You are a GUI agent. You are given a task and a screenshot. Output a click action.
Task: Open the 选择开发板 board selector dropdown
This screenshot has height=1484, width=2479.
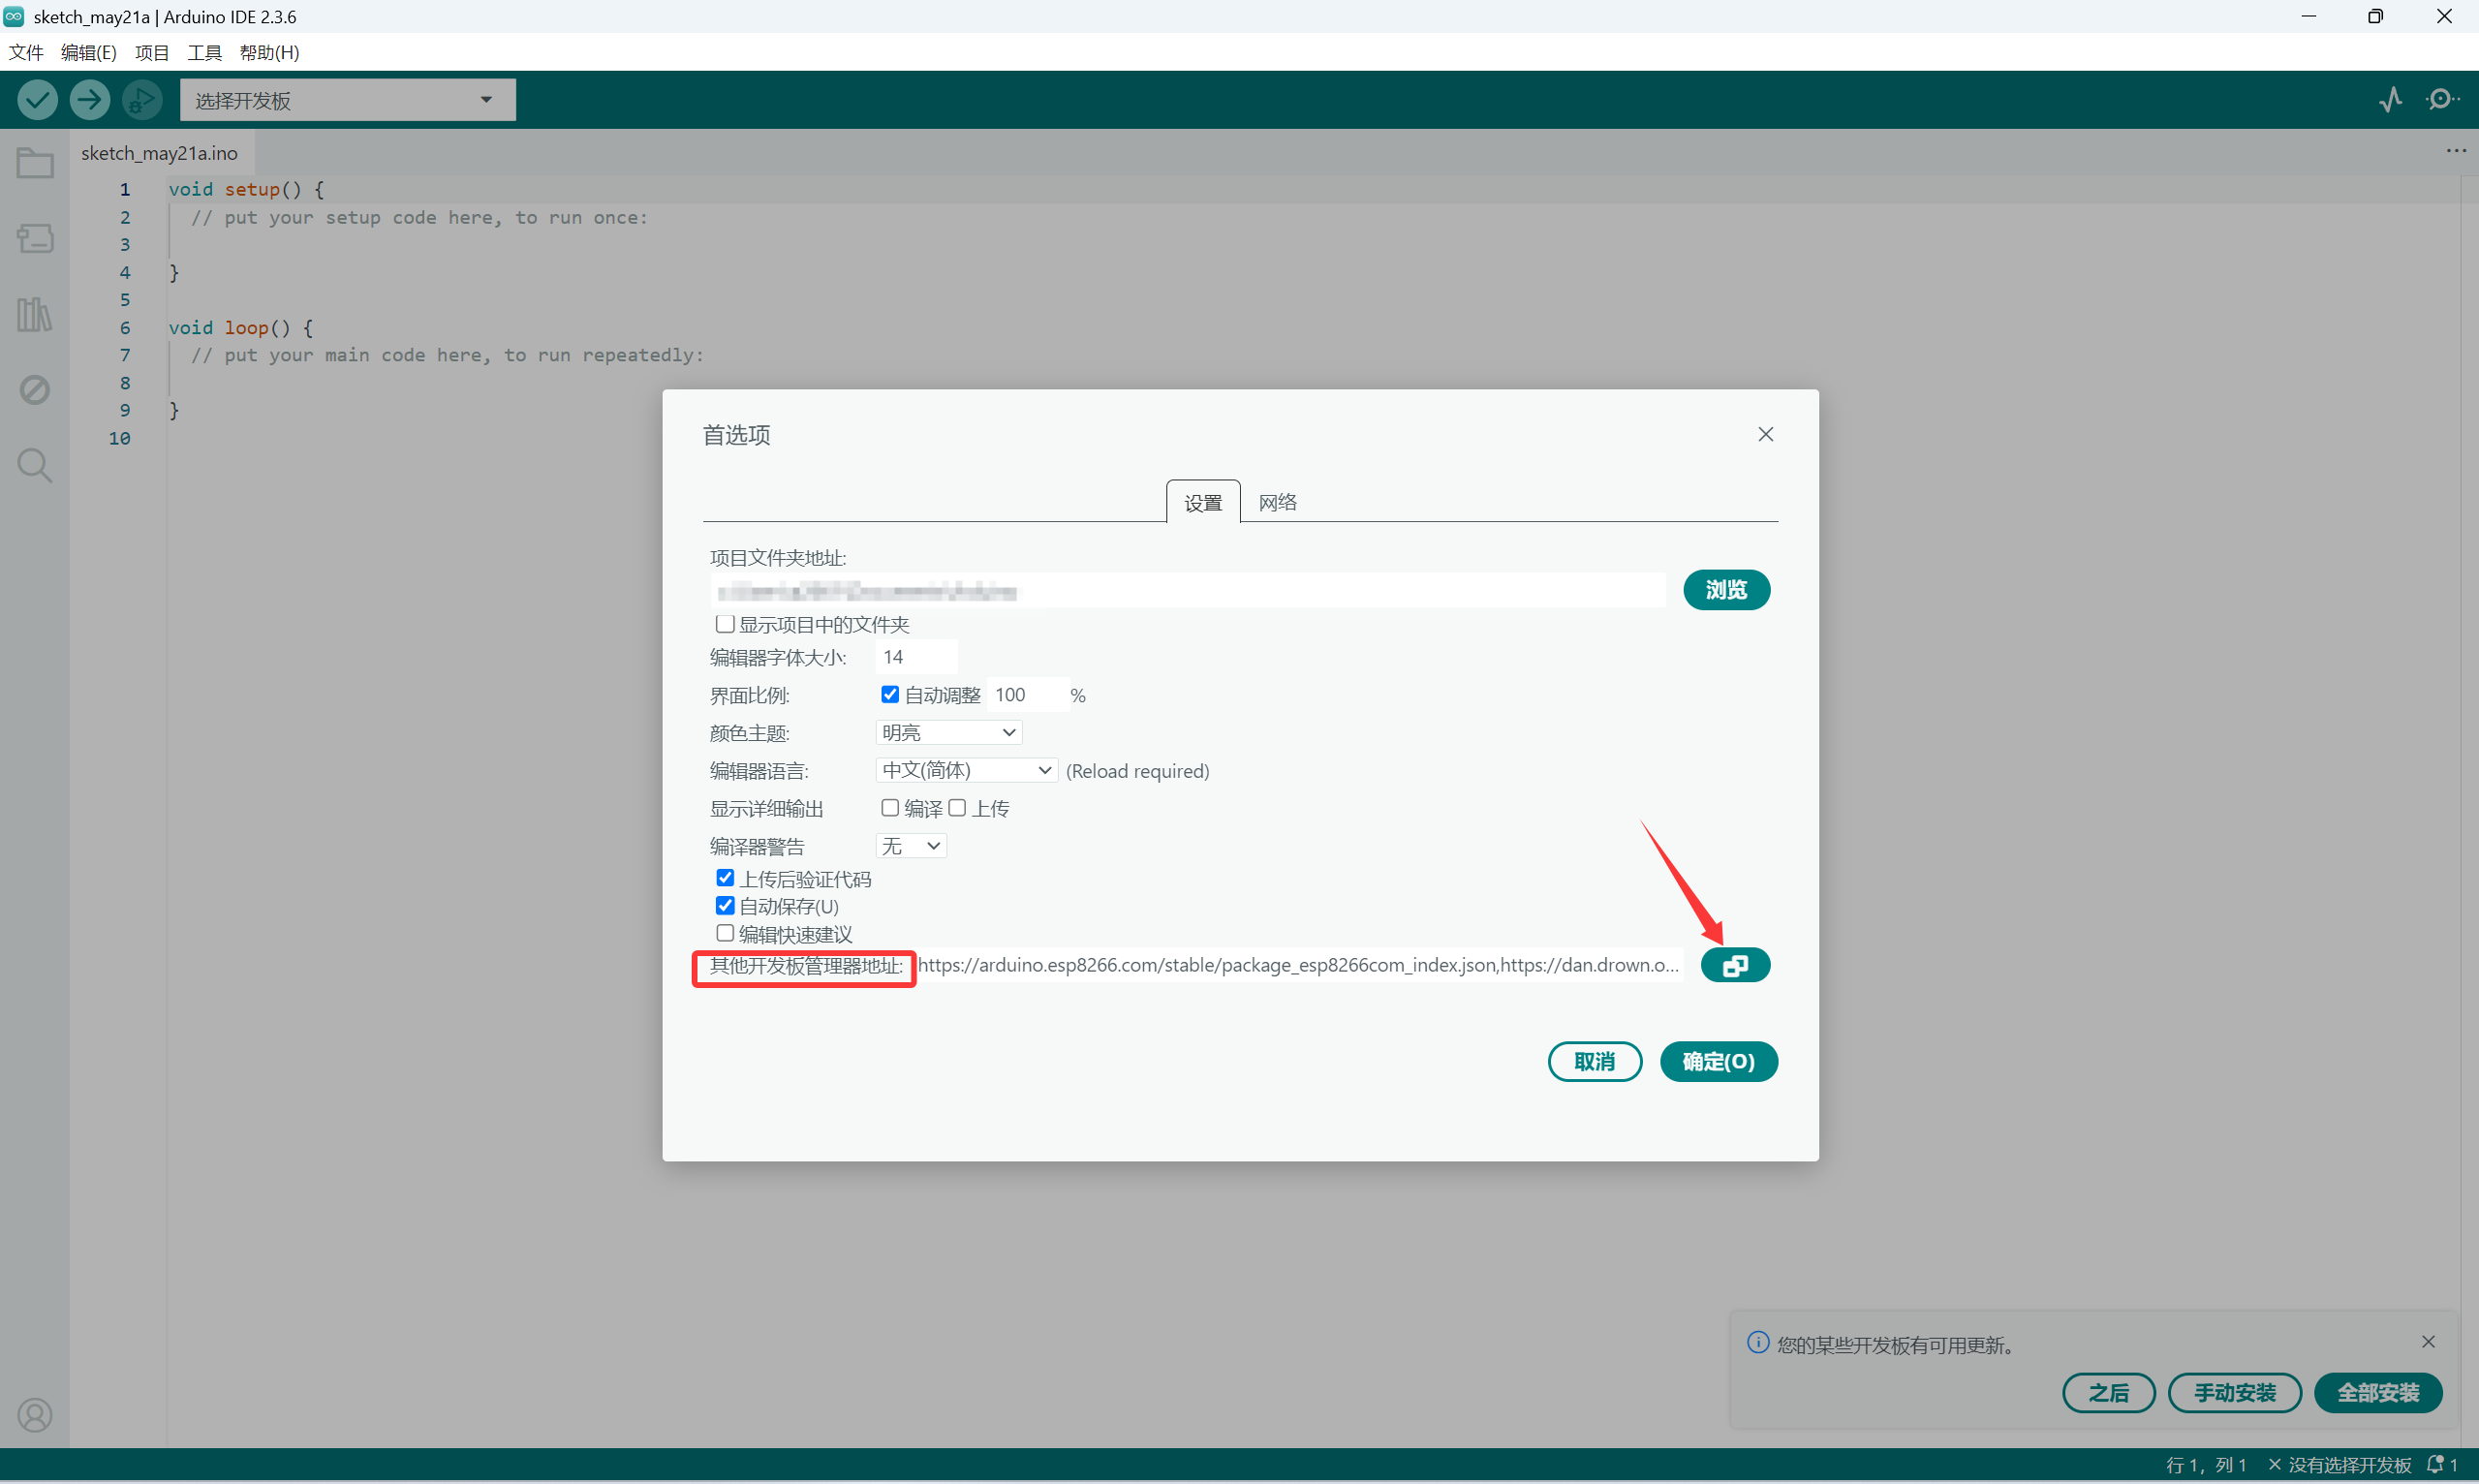tap(347, 100)
